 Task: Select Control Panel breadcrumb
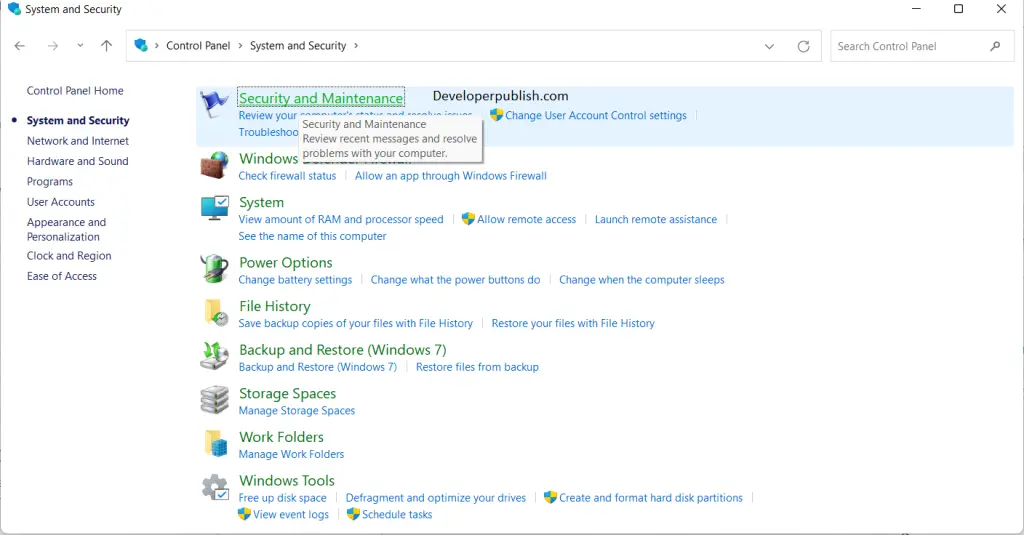point(198,46)
